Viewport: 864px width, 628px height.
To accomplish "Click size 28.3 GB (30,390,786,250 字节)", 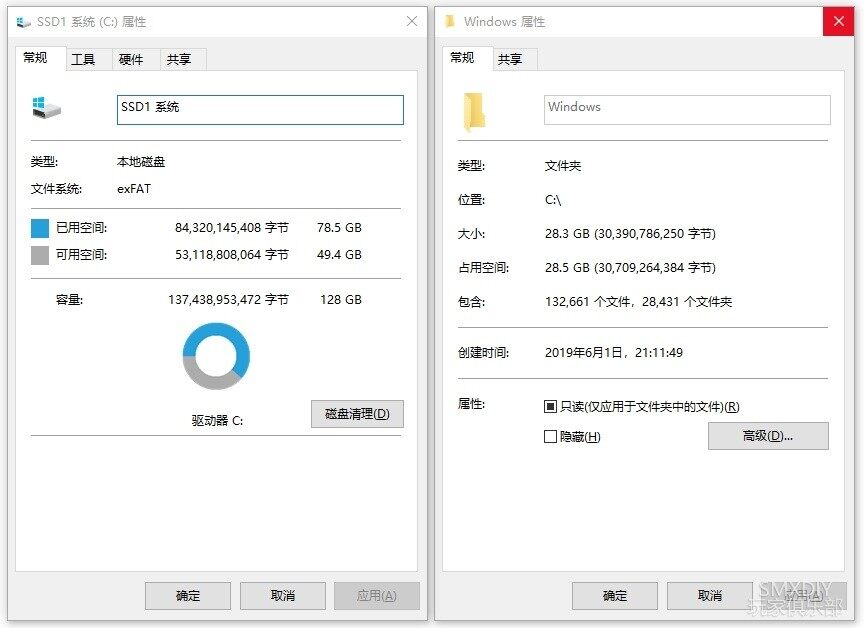I will click(630, 234).
